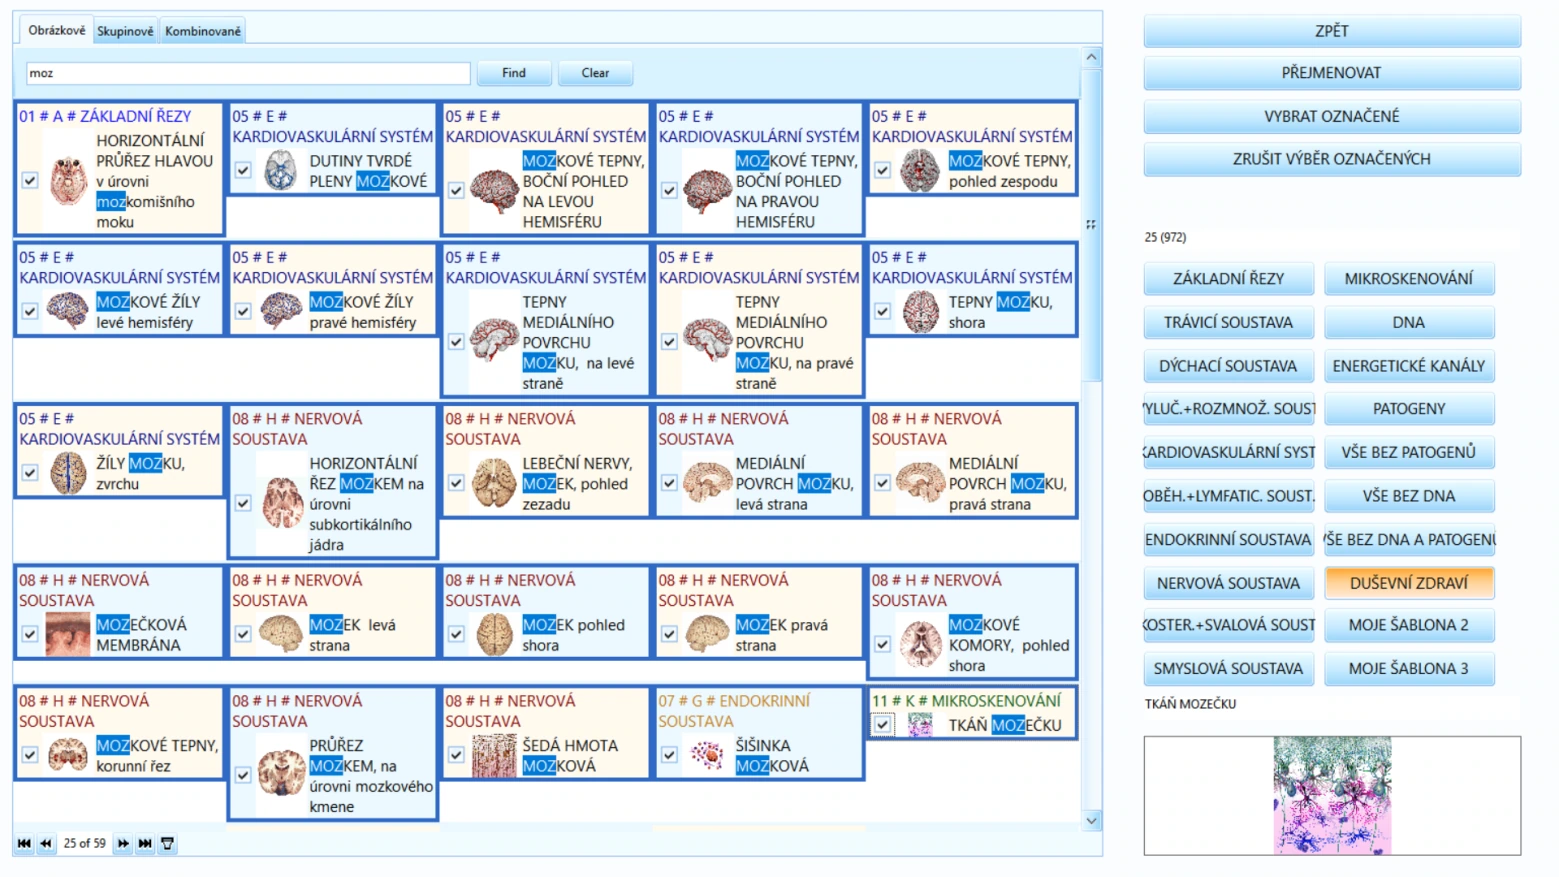Image resolution: width=1559 pixels, height=877 pixels.
Task: Click the ZPĚT button
Action: click(1332, 31)
